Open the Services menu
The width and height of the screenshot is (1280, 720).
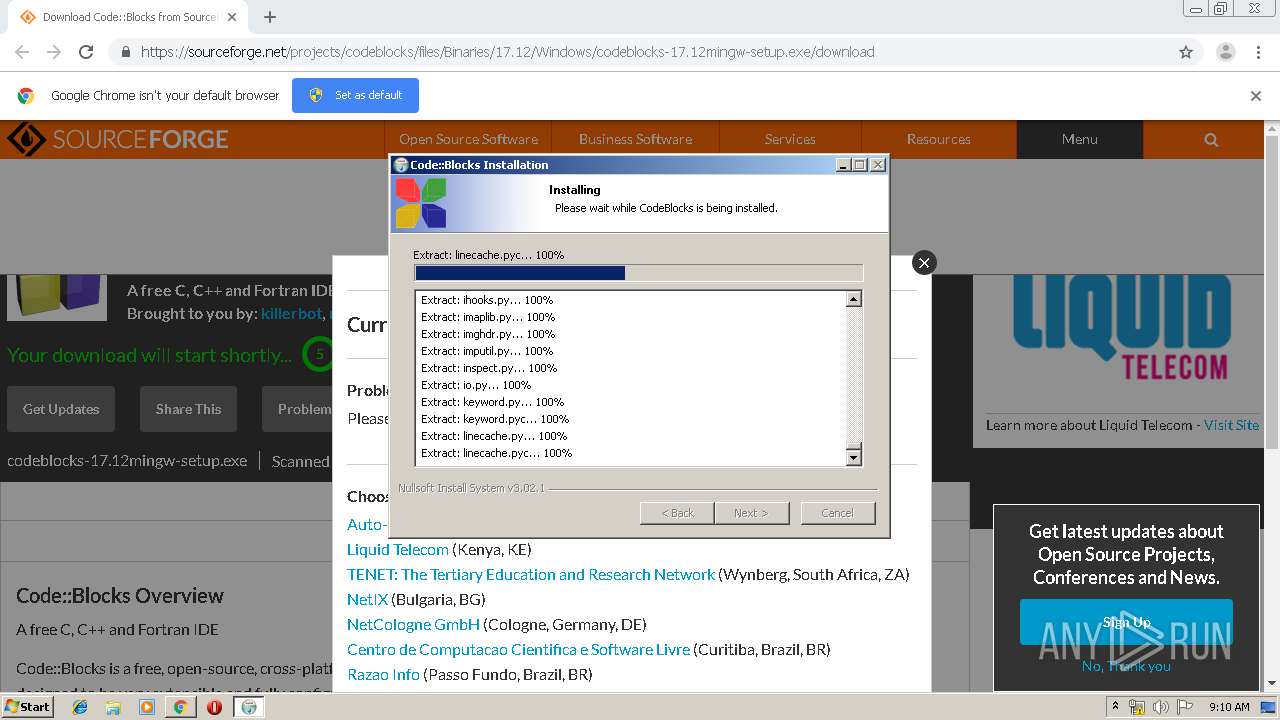click(790, 139)
